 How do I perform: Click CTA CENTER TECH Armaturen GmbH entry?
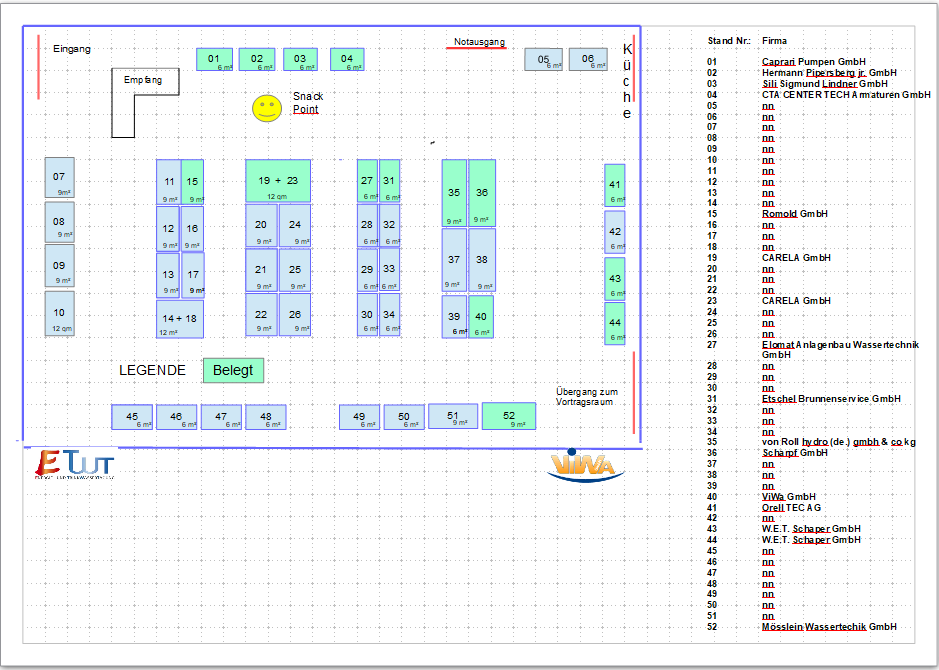(846, 95)
